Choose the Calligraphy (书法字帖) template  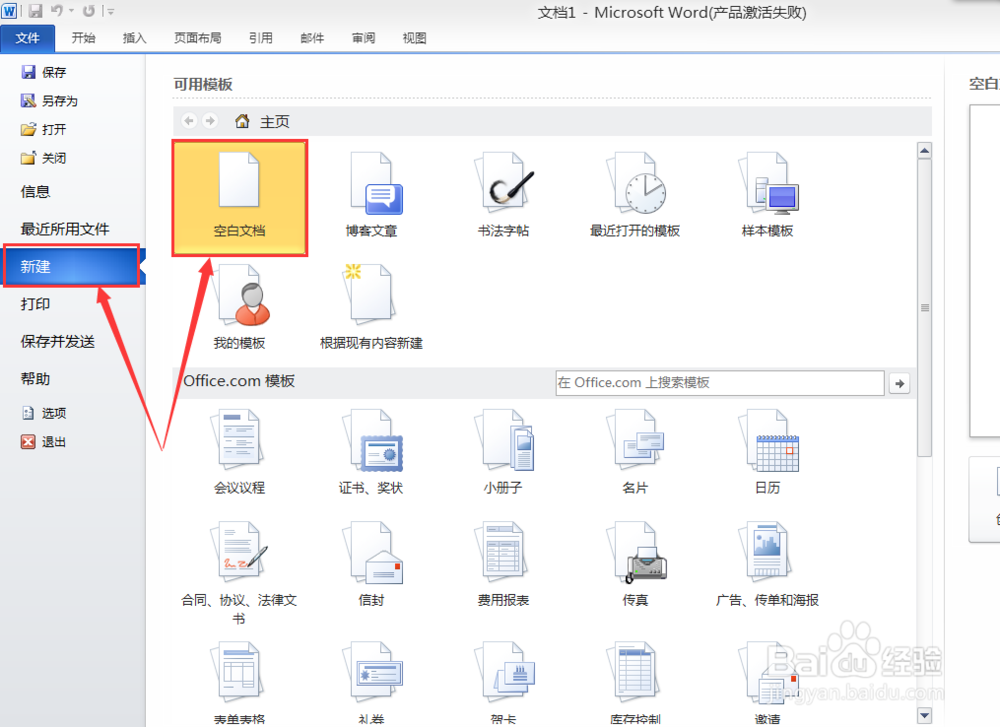pos(503,196)
